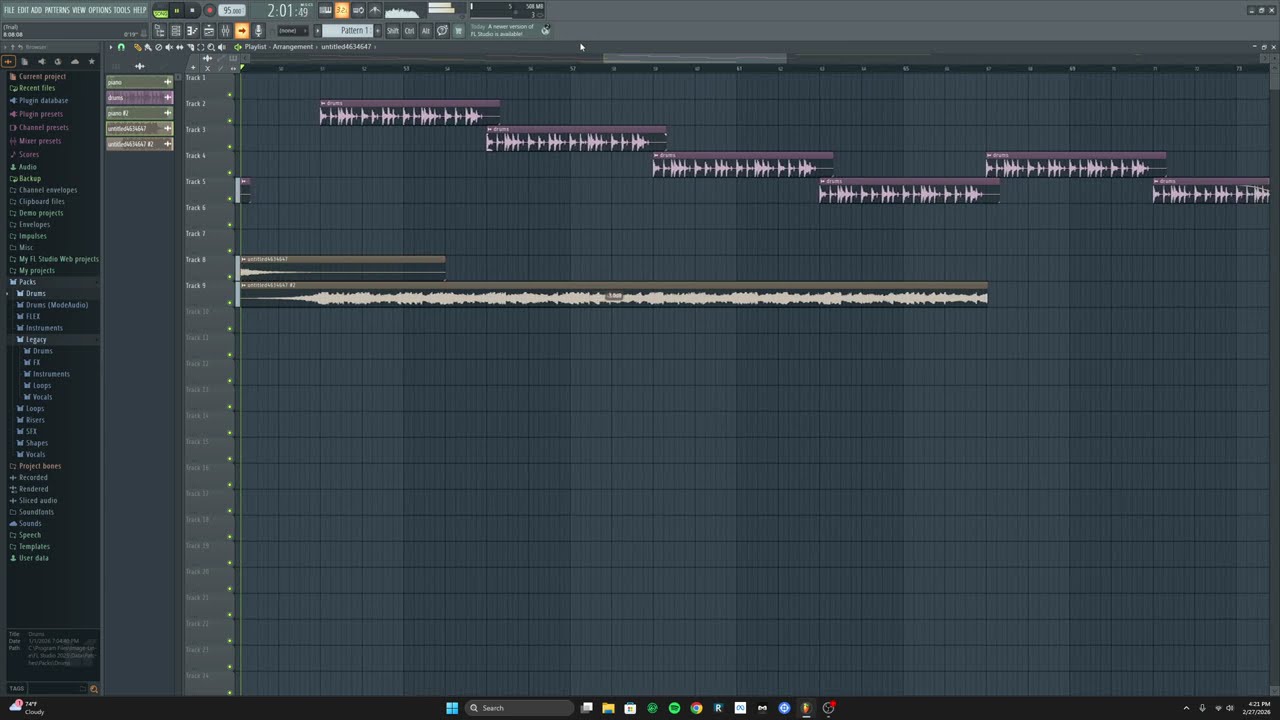Select the 'drums' clip in picker

coord(139,97)
